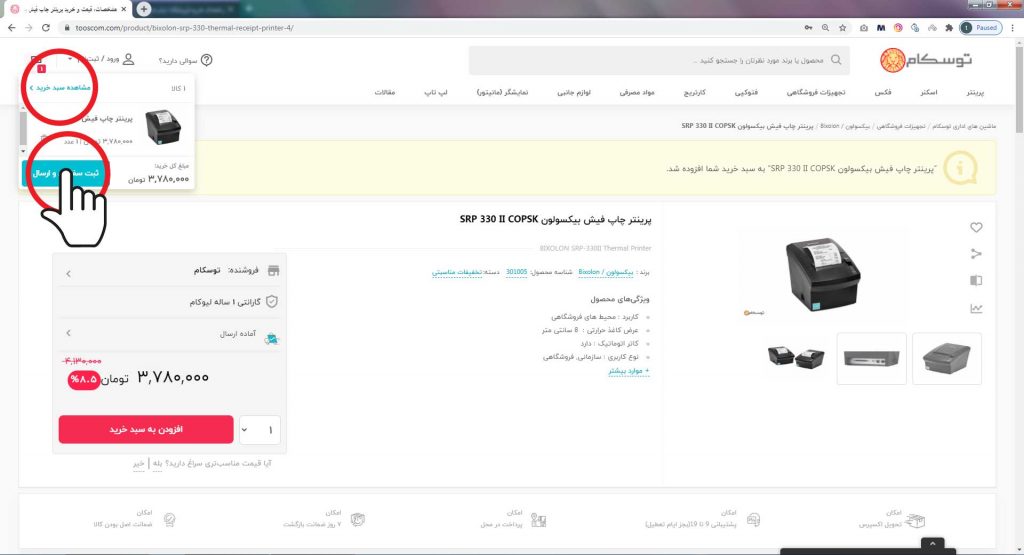The width and height of the screenshot is (1024, 555).
Task: Expand the فروشنده seller row chevron
Action: pyautogui.click(x=69, y=274)
